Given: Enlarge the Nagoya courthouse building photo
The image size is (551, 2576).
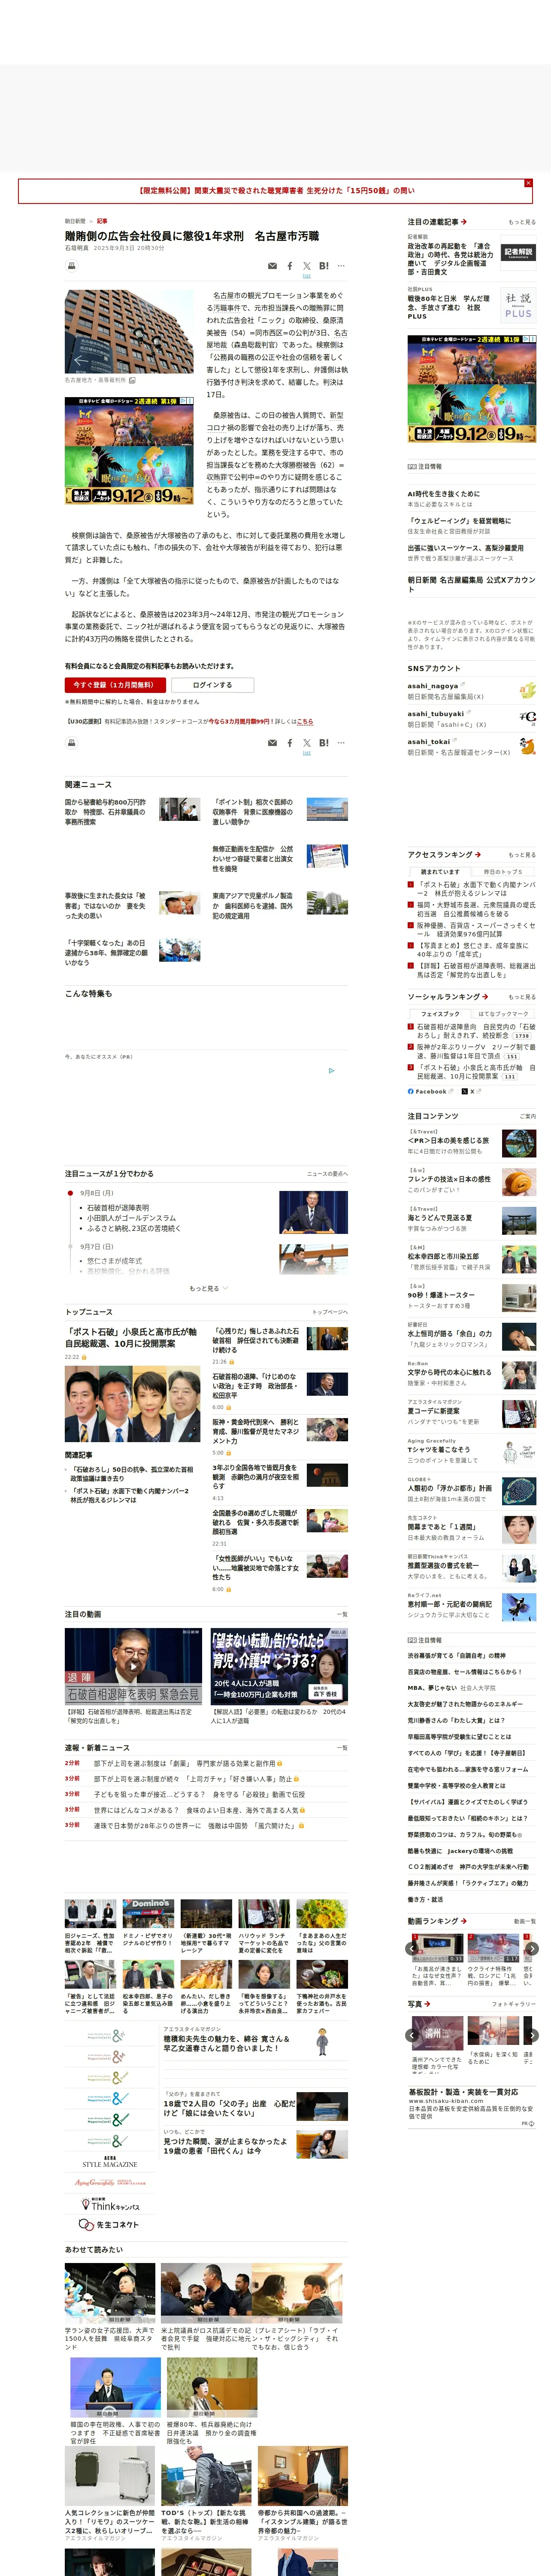Looking at the screenshot, I should point(129,331).
